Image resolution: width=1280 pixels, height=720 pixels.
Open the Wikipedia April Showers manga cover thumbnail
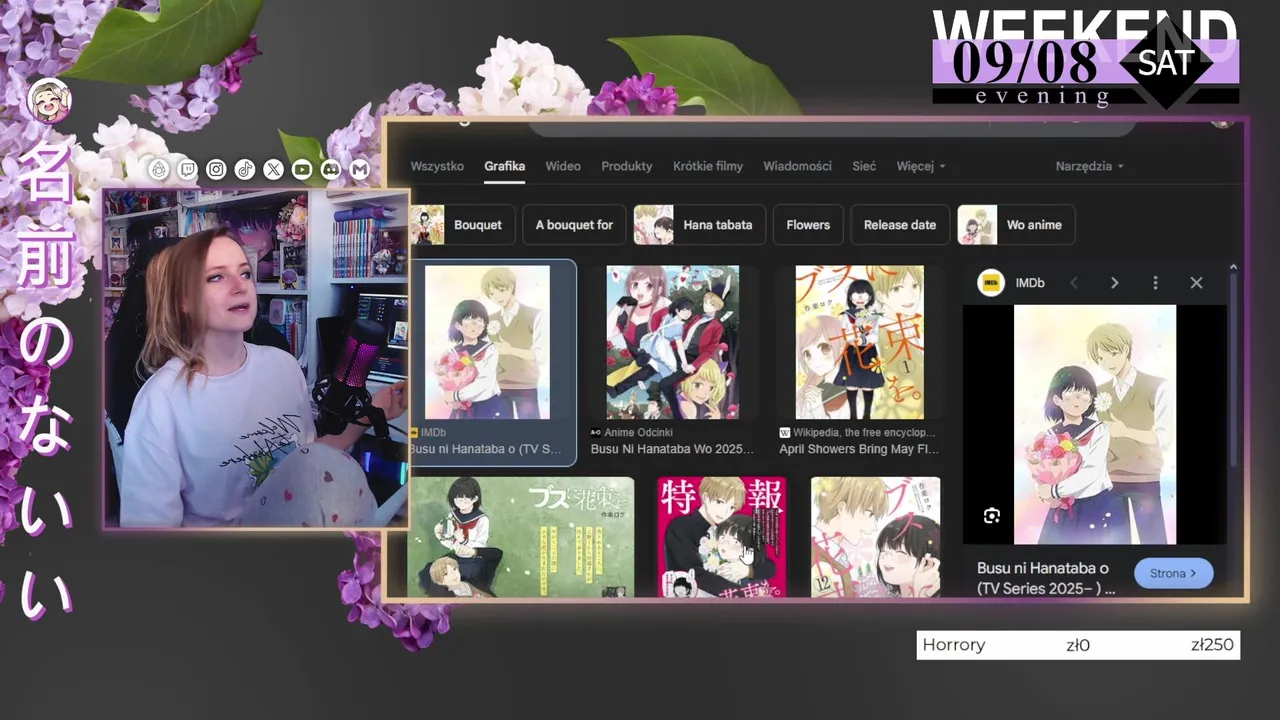(860, 342)
